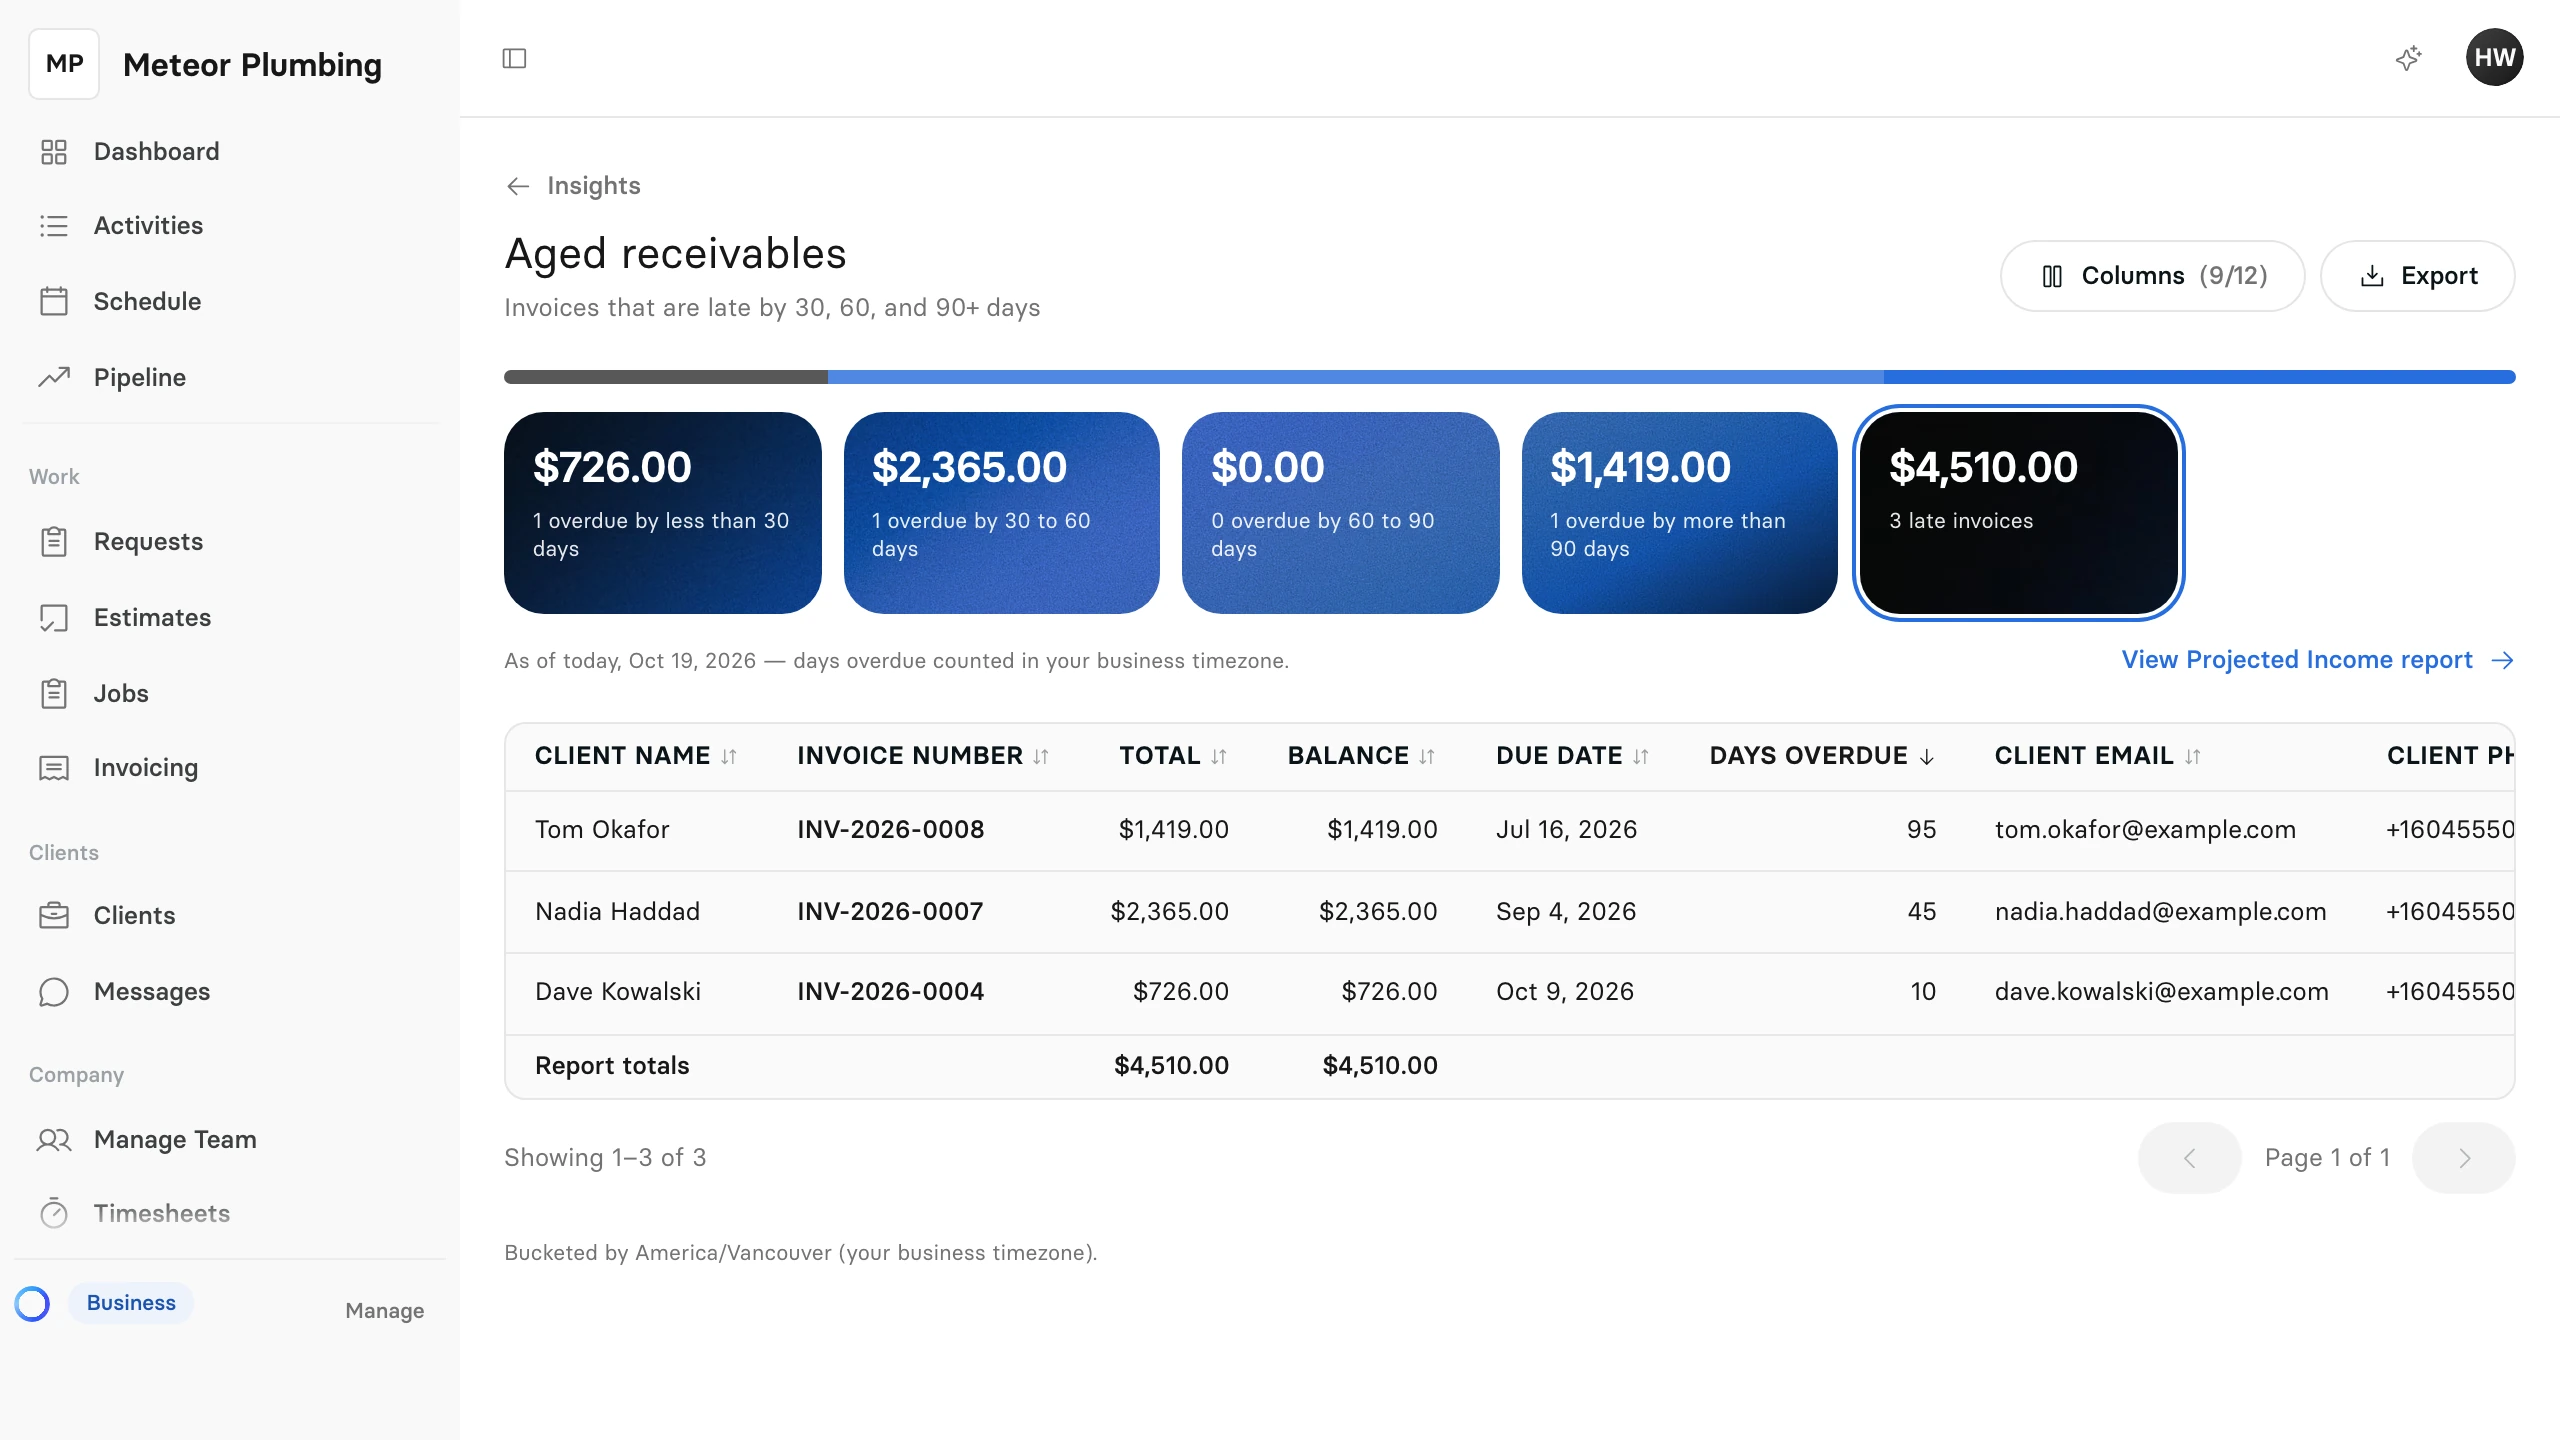Select the $0.00 60 to 90 days card
Viewport: 2560px width, 1440px height.
point(1341,513)
